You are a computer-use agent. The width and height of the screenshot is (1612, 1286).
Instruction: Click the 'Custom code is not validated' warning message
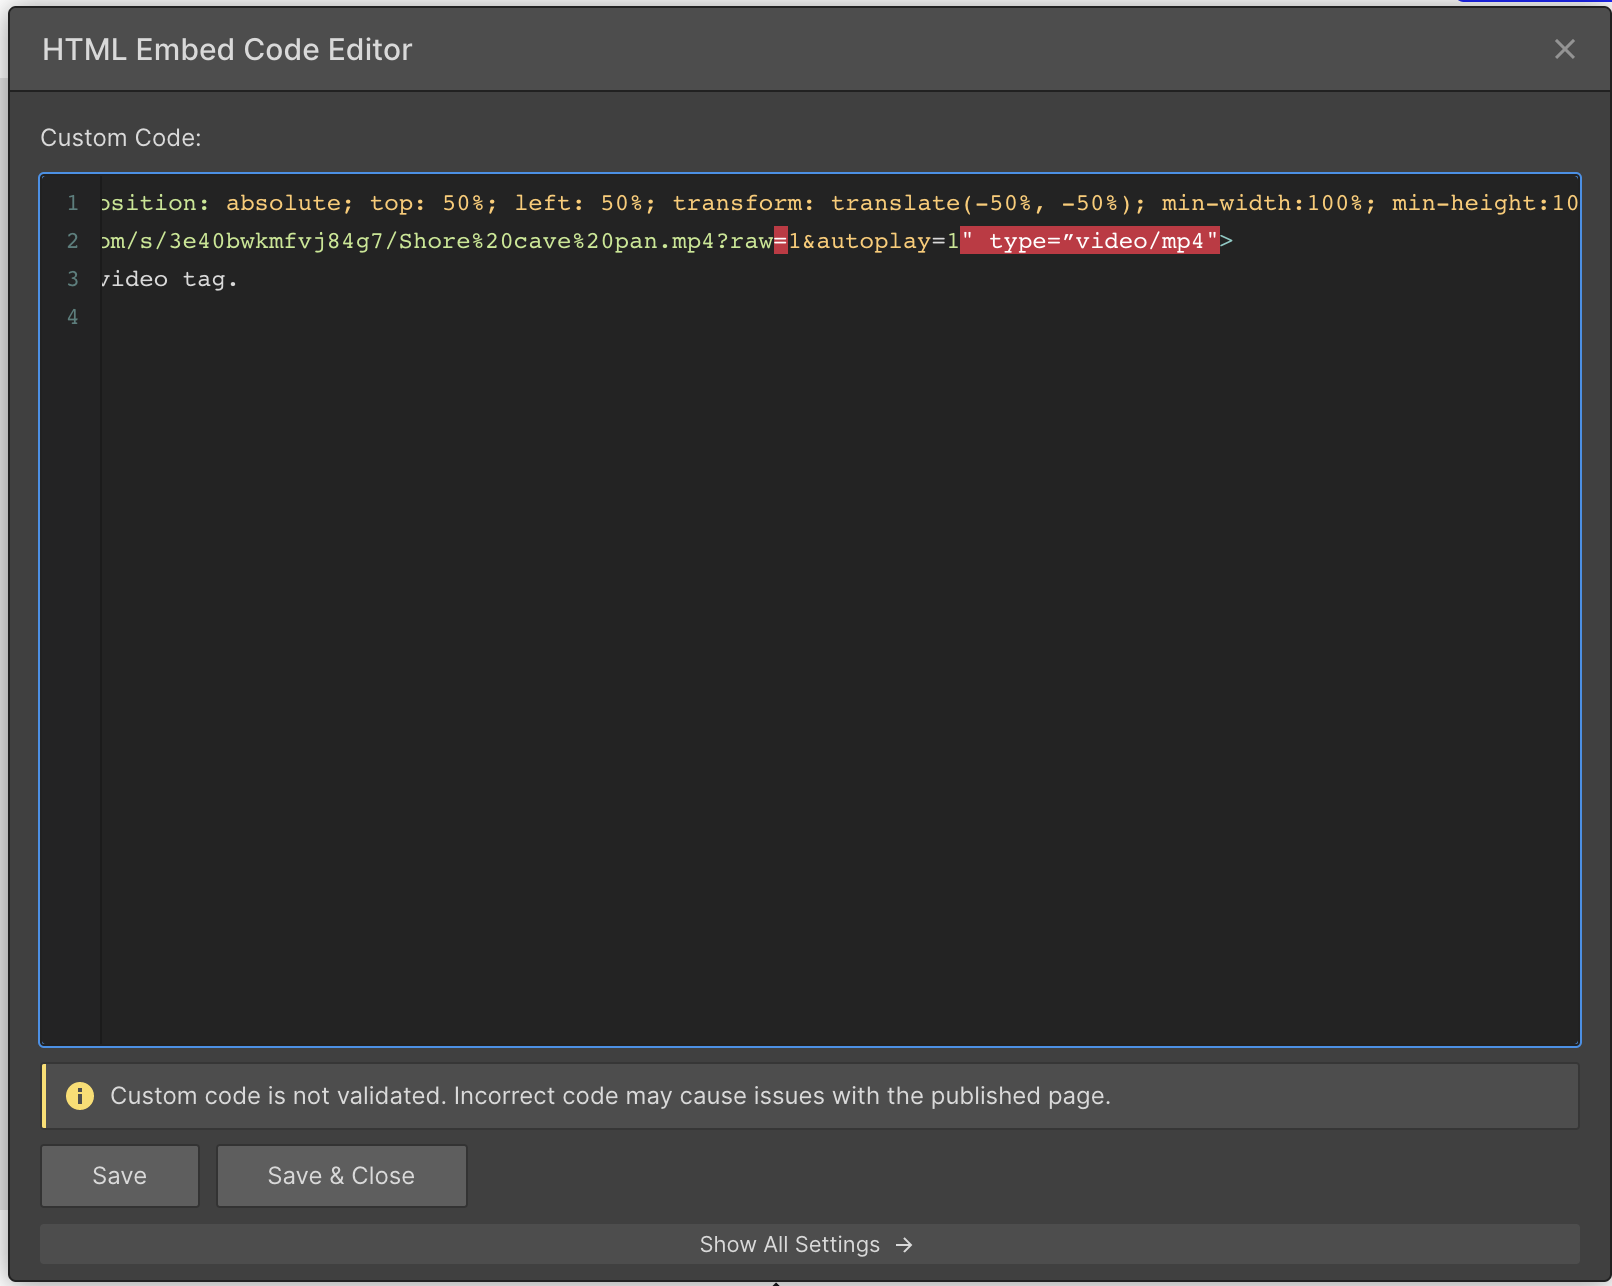[x=610, y=1096]
